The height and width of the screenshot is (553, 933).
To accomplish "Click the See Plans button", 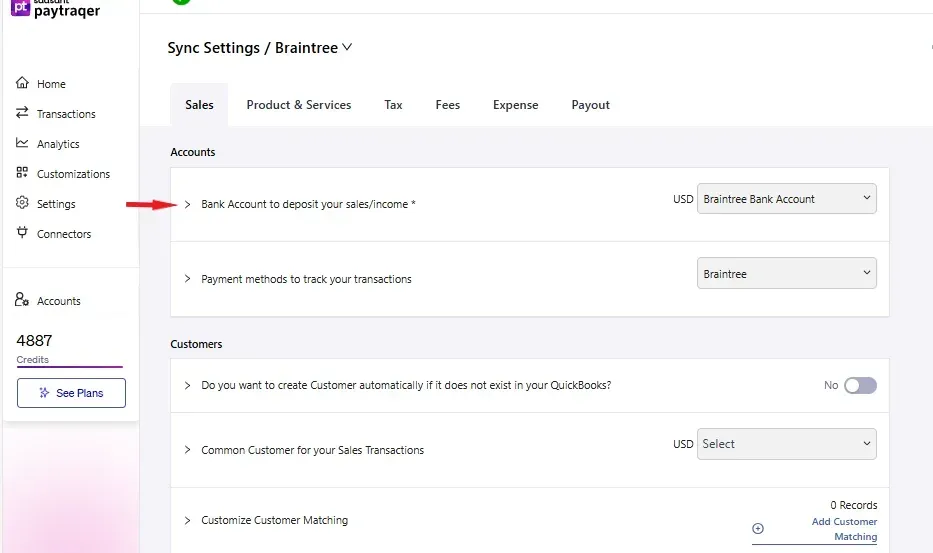I will point(71,393).
